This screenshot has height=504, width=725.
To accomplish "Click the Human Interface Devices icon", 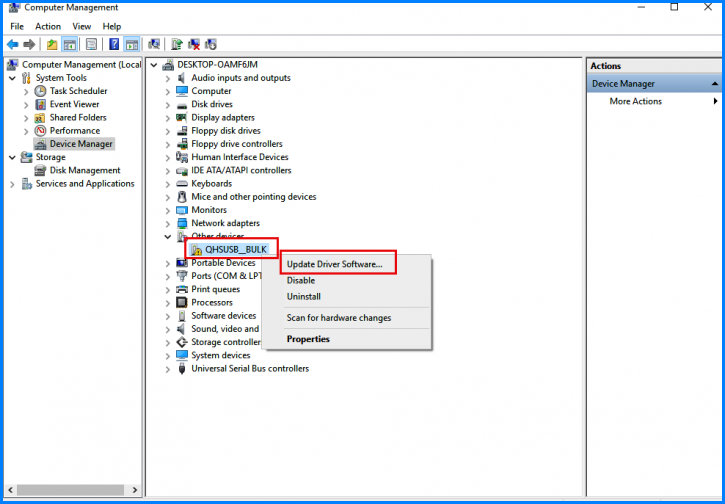I will pos(182,157).
